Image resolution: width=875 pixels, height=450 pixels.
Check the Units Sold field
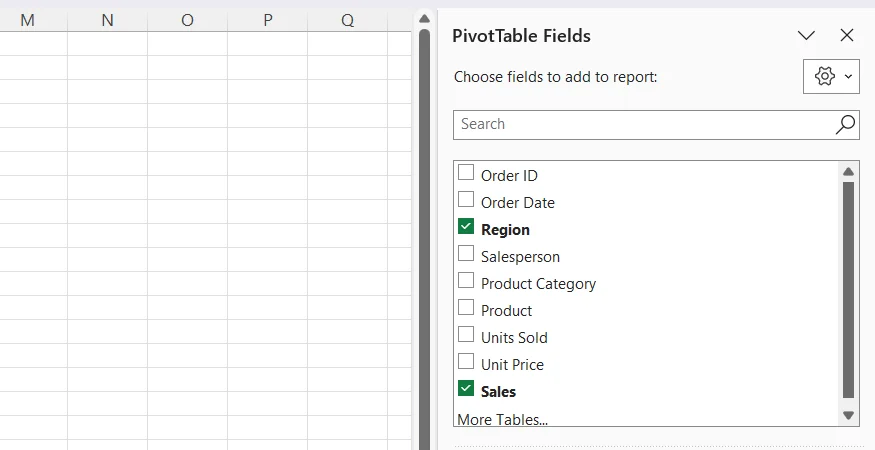[x=466, y=334]
